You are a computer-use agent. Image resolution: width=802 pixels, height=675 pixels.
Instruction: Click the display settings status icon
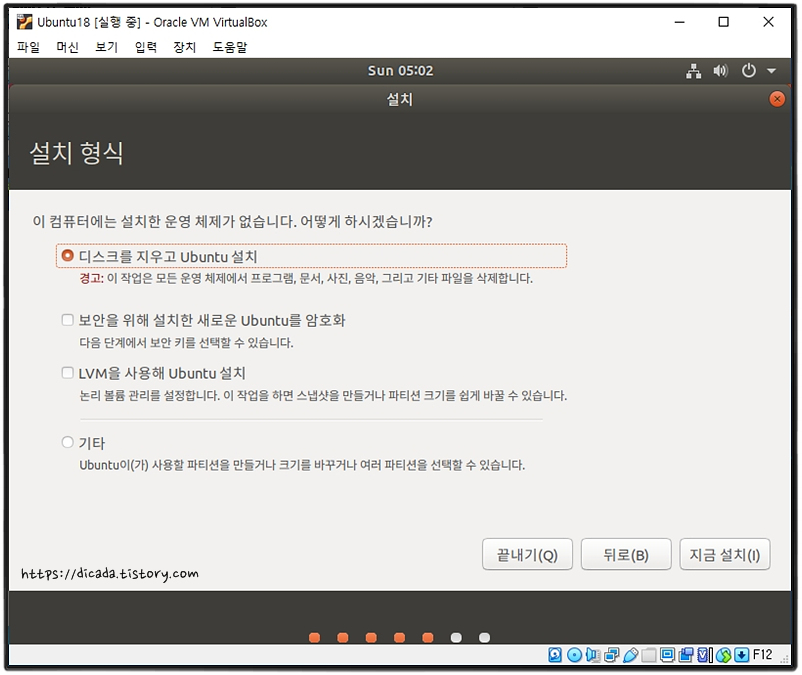click(x=667, y=655)
